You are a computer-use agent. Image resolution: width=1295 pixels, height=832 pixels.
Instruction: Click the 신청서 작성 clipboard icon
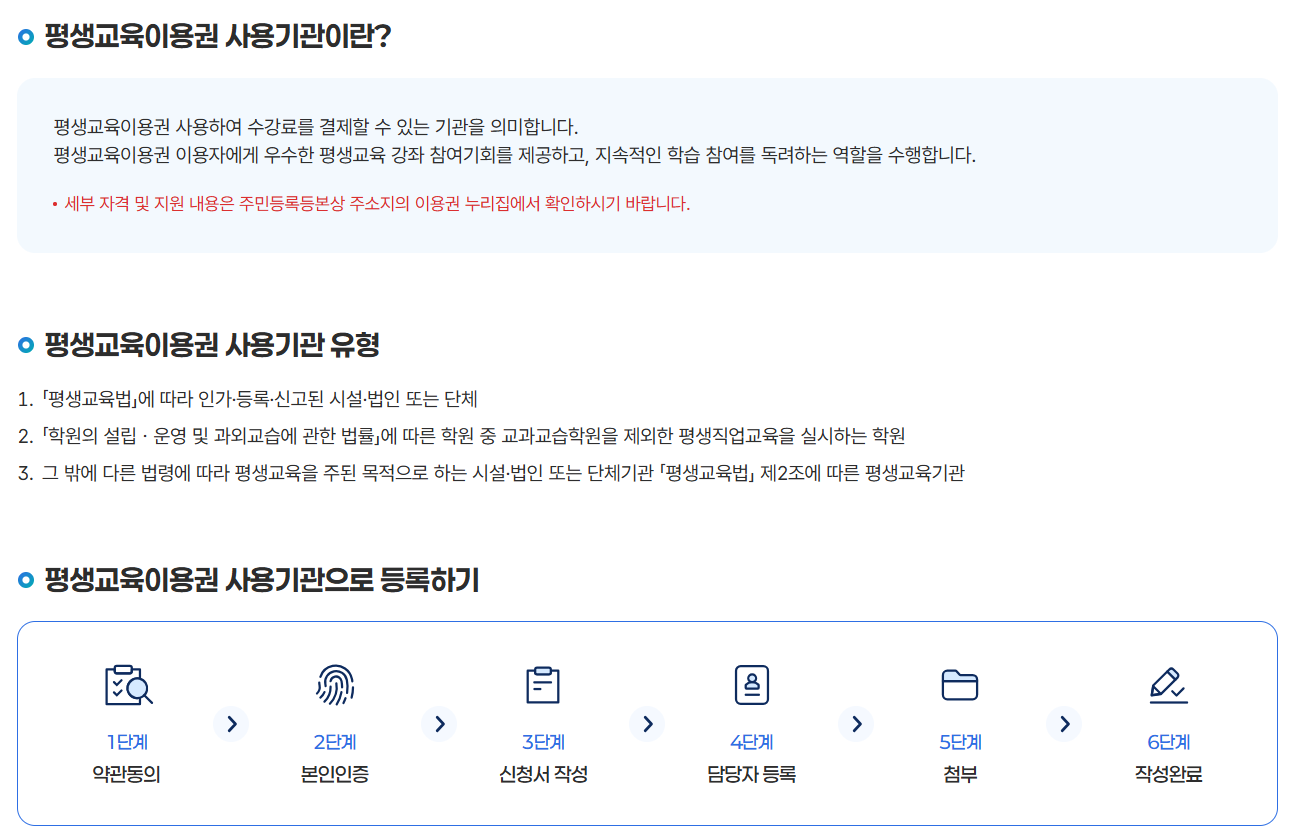coord(543,685)
